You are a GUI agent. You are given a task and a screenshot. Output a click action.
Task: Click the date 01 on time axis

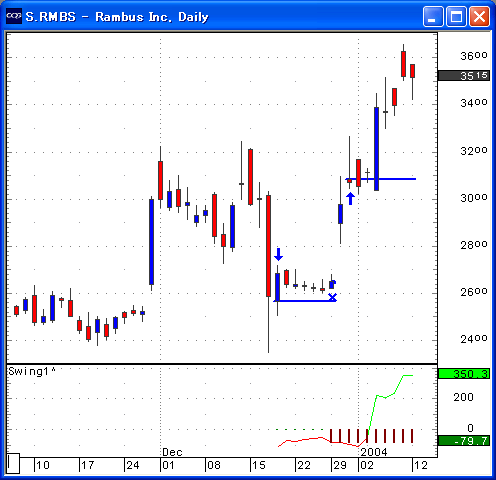169,465
